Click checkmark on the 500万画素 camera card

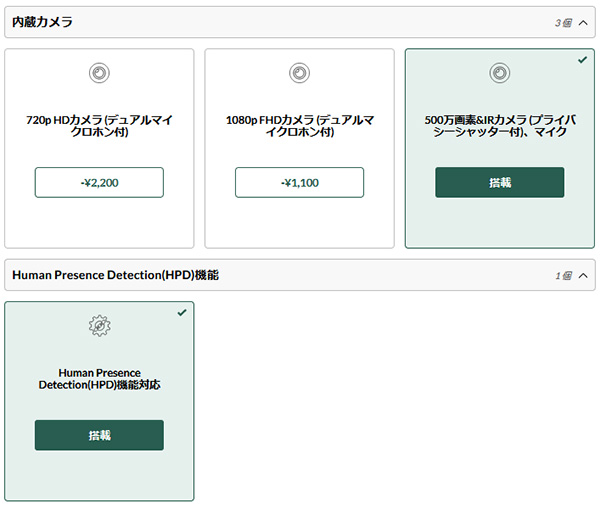[x=582, y=60]
